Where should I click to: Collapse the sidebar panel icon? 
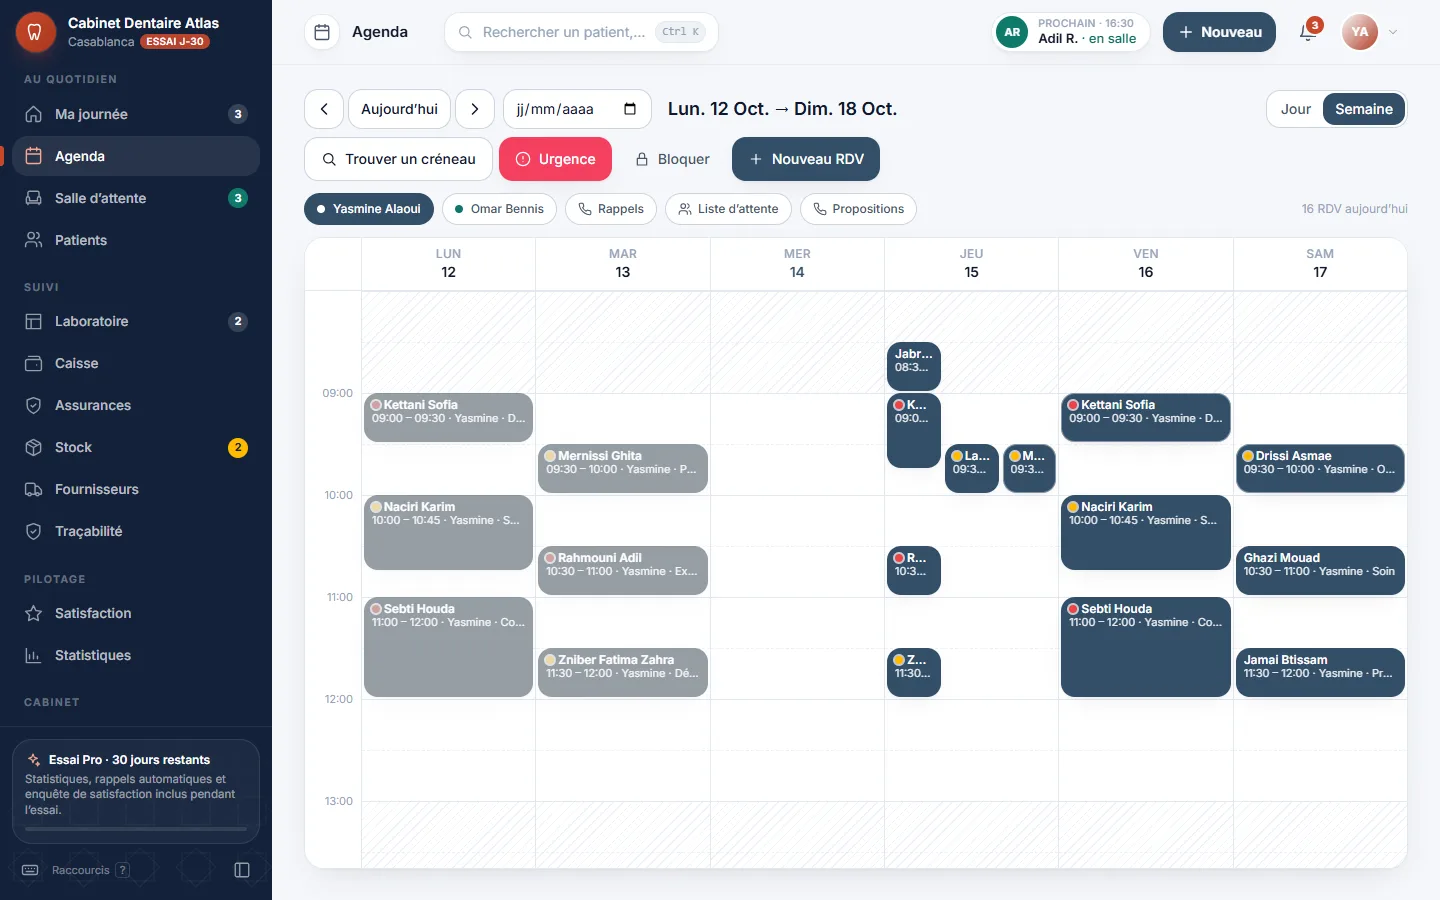click(242, 870)
